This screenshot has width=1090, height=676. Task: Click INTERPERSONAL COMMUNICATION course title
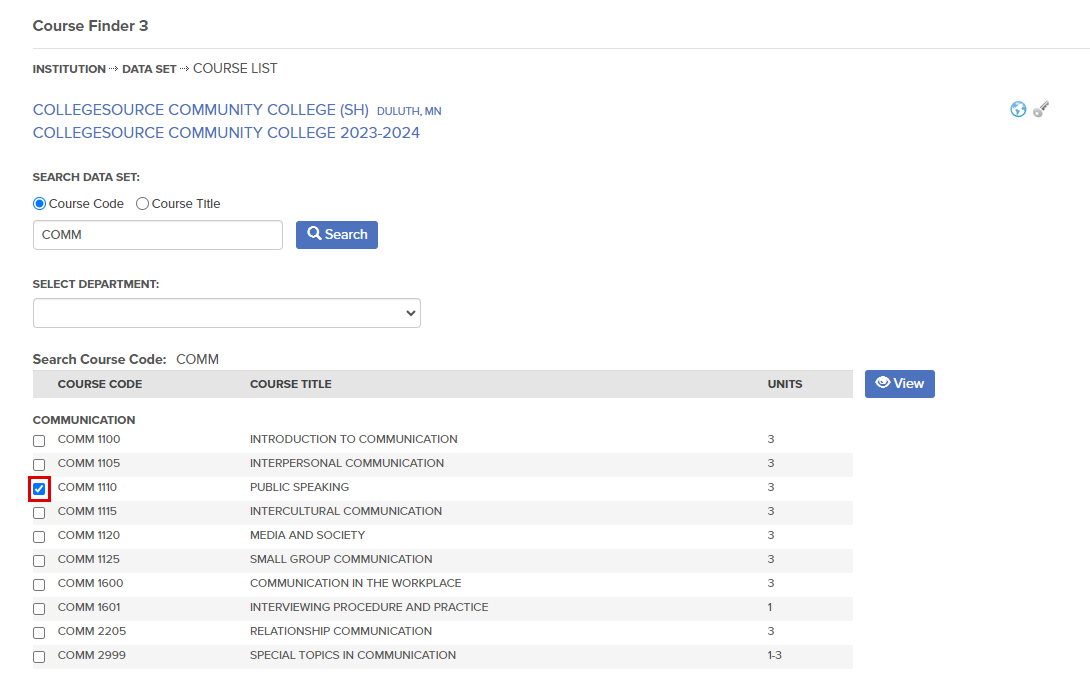point(347,463)
